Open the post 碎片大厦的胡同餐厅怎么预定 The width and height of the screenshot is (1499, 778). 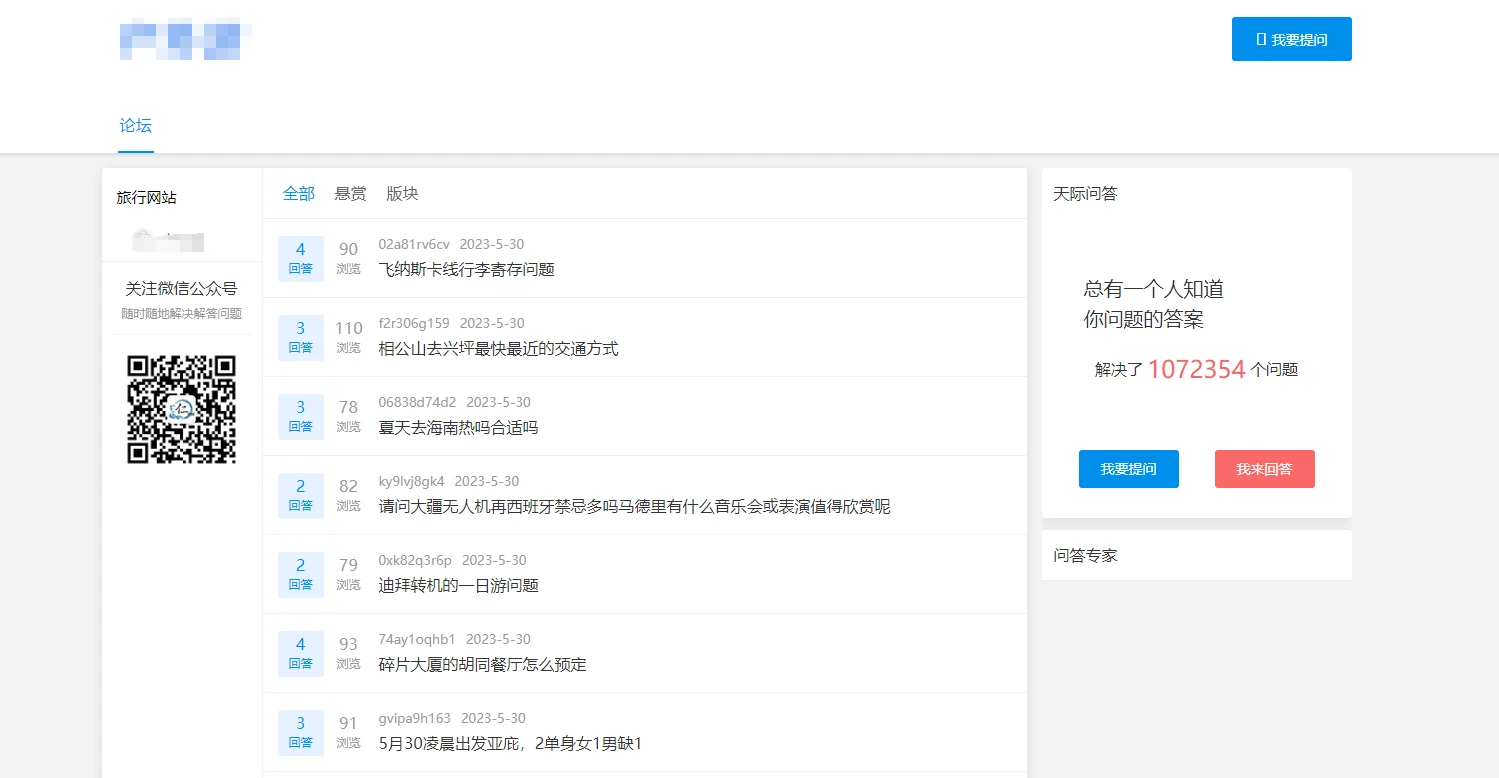tap(482, 664)
